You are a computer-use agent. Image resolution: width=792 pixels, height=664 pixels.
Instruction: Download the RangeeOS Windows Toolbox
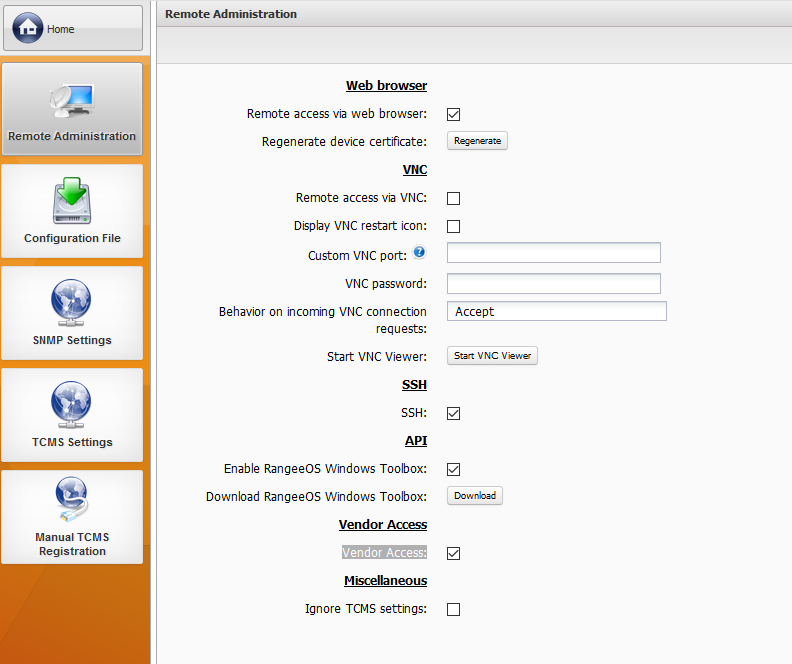tap(475, 496)
